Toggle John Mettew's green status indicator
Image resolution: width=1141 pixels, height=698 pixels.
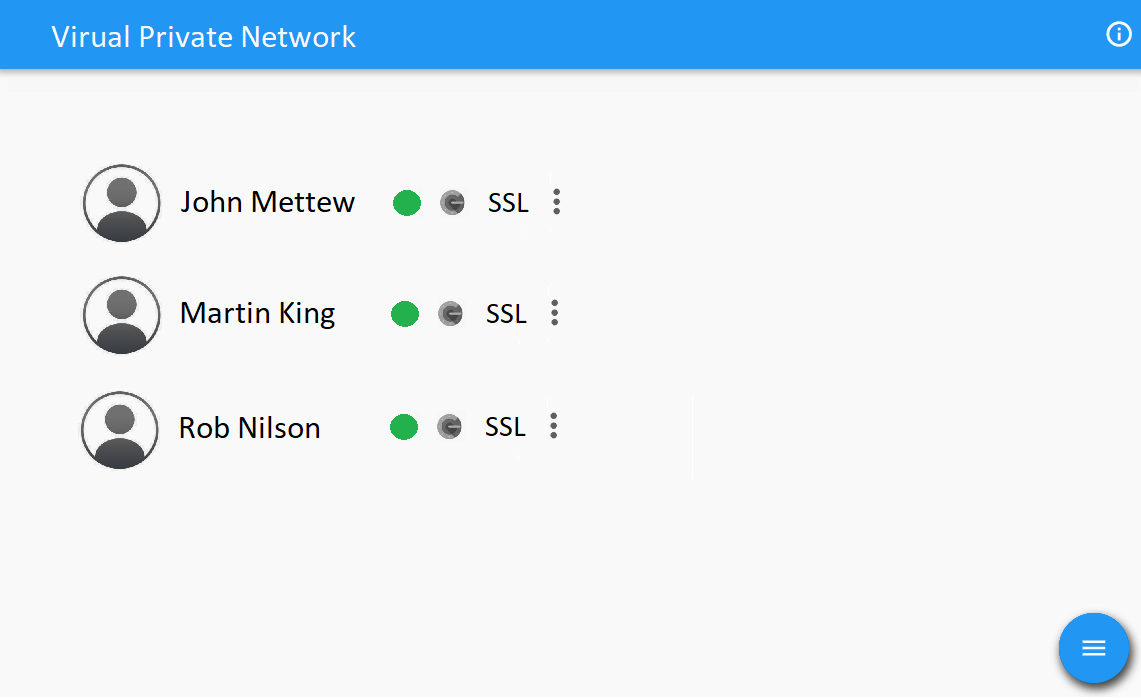[407, 203]
